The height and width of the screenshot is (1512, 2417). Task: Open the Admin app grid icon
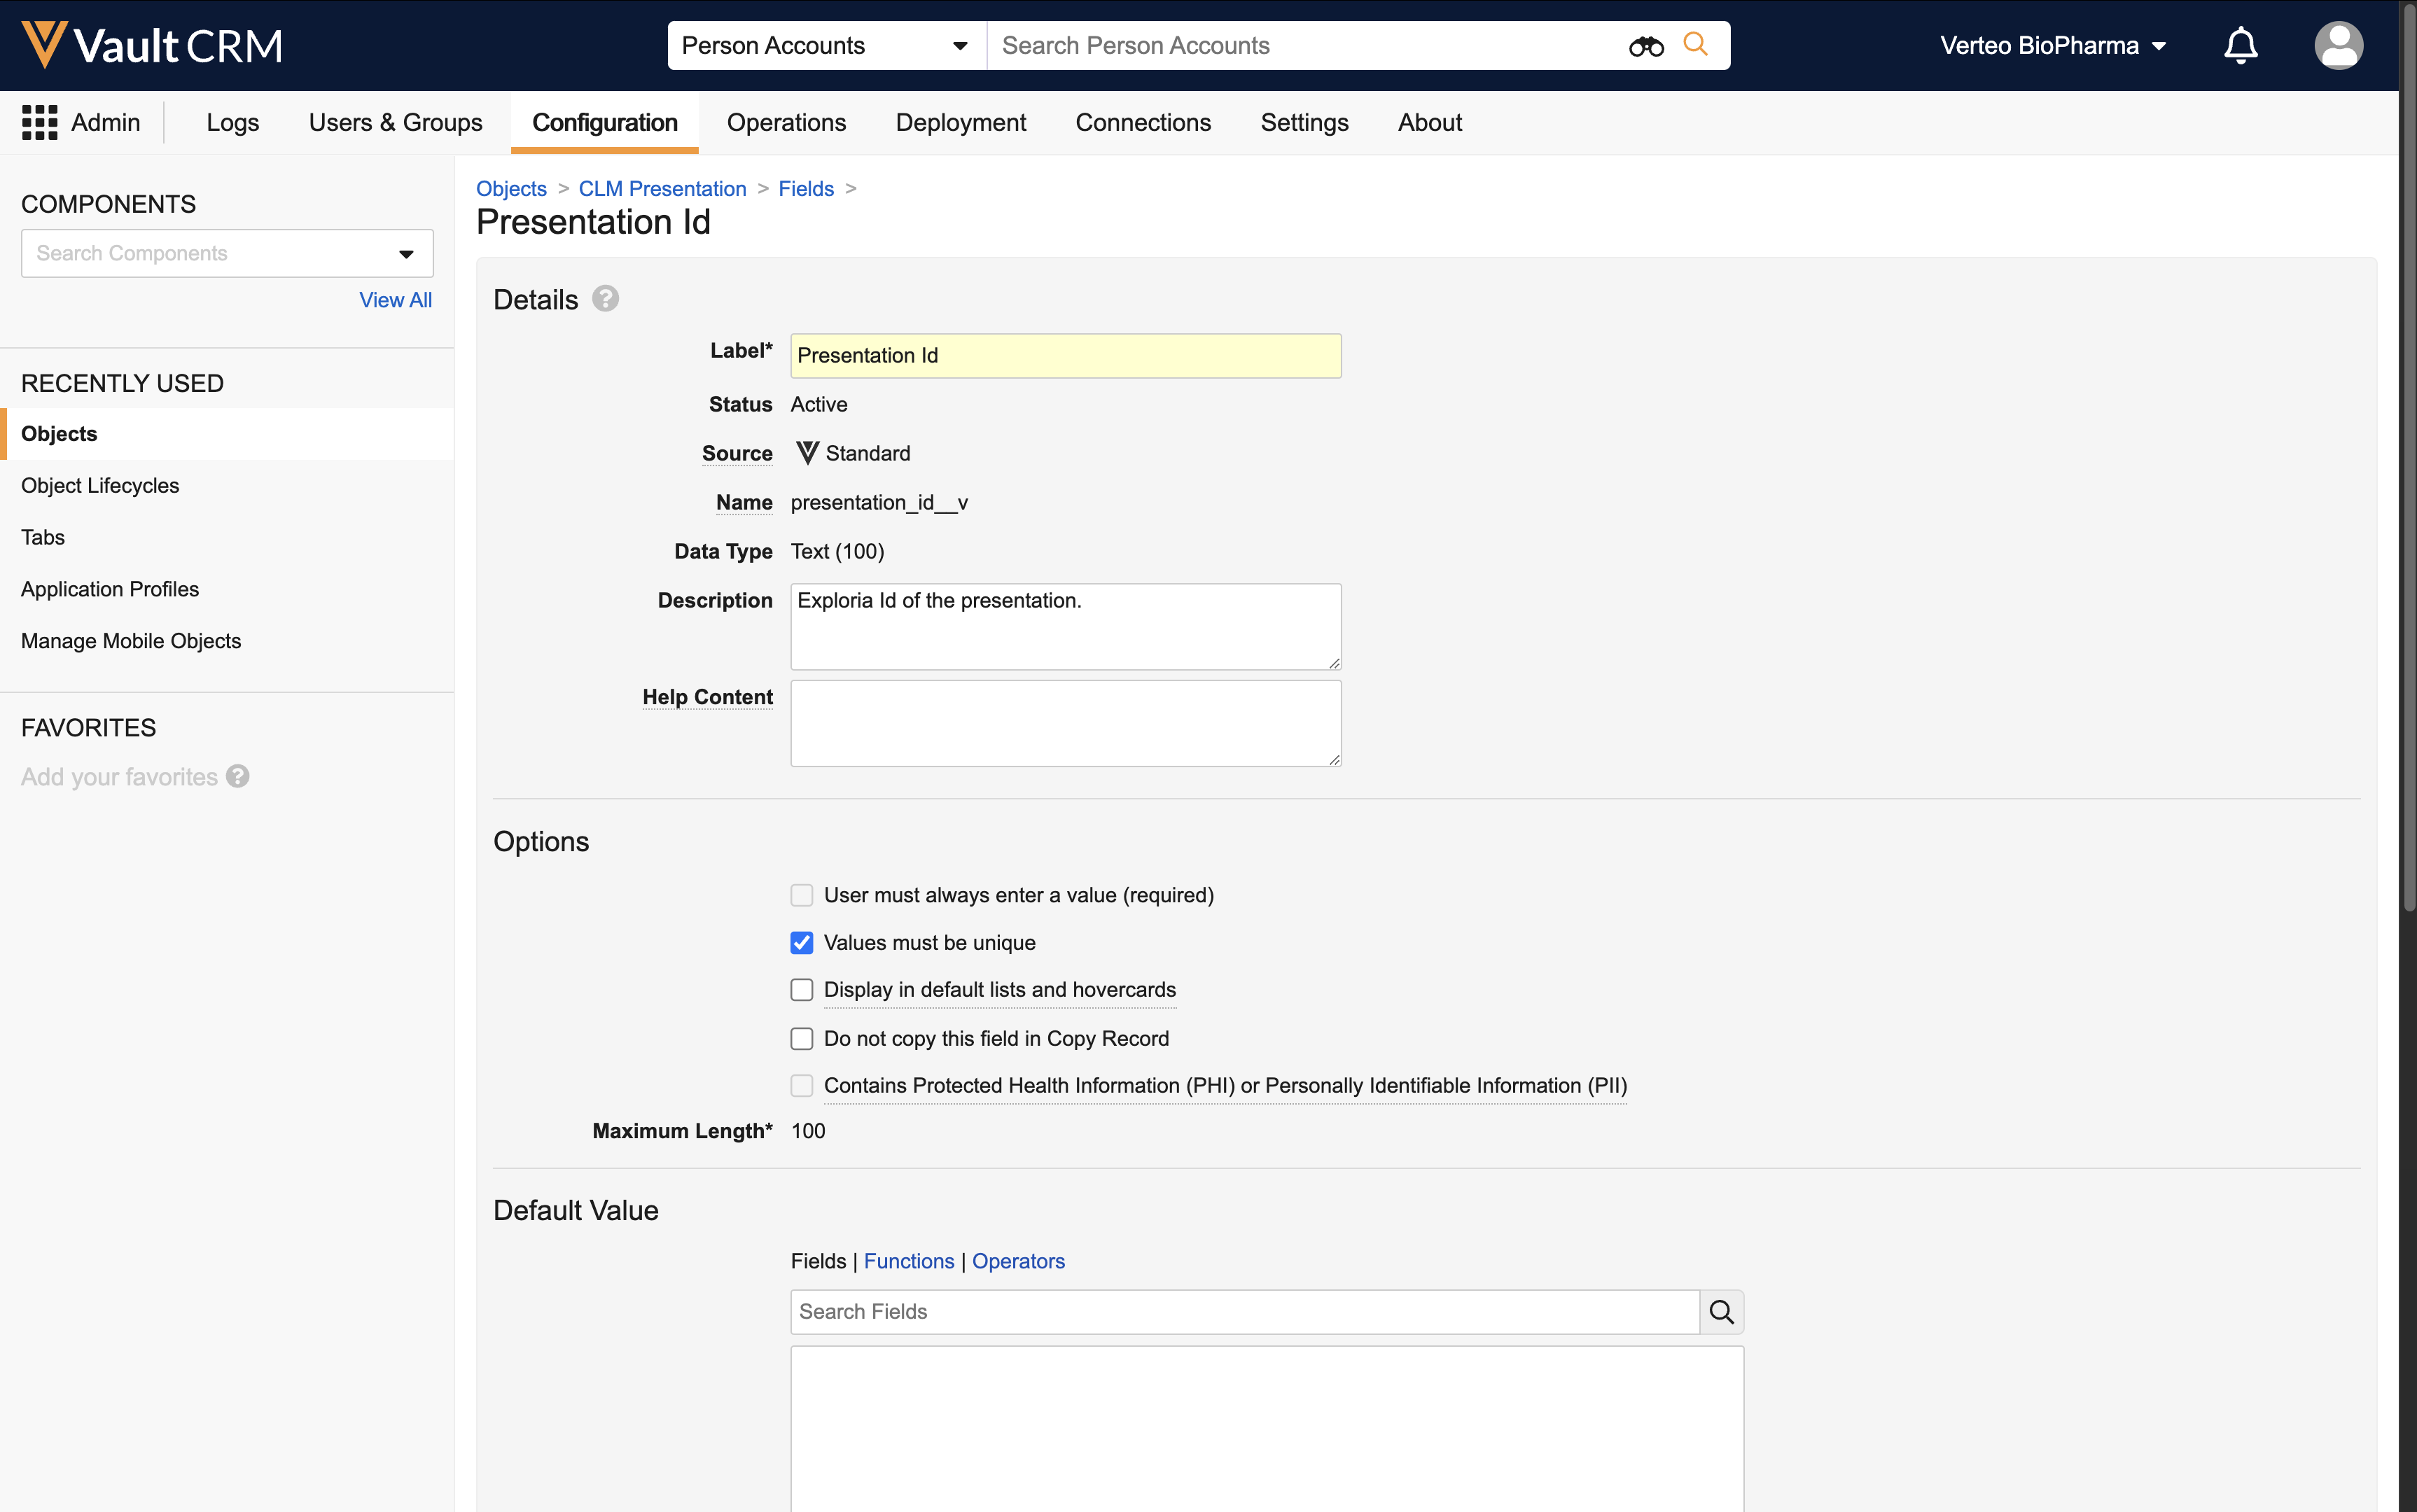pyautogui.click(x=40, y=122)
